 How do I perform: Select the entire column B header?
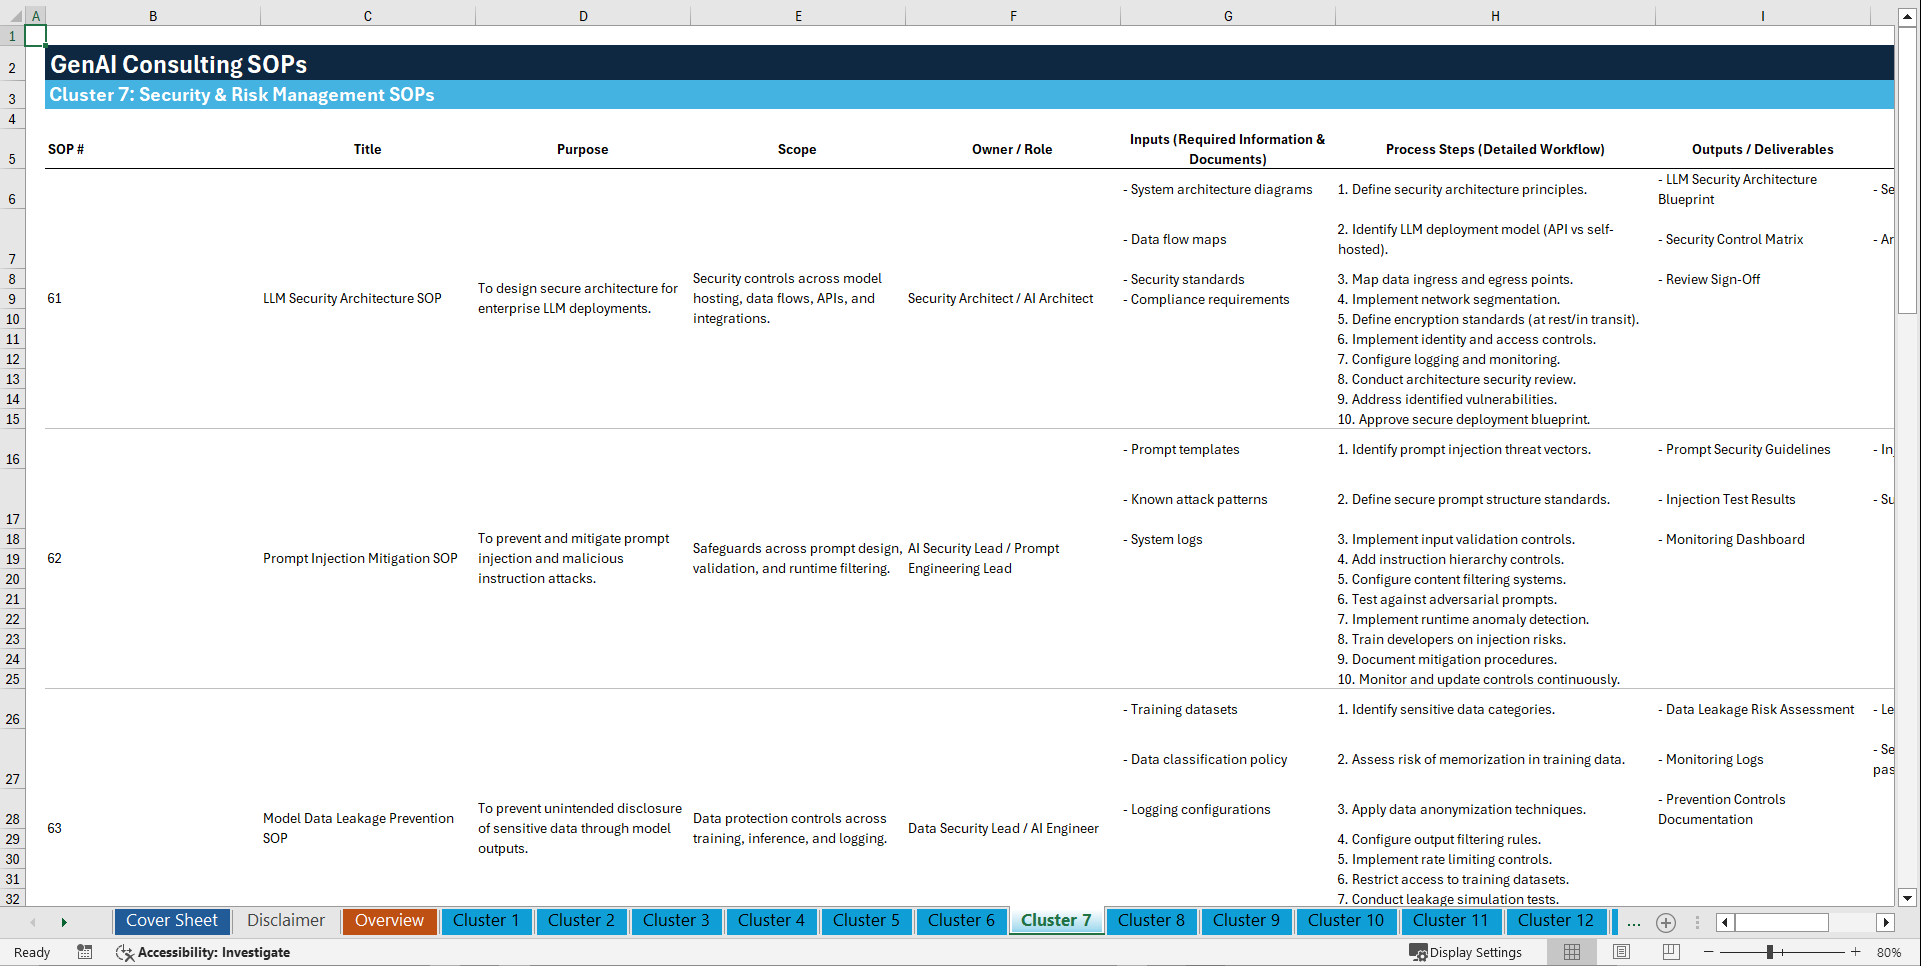pyautogui.click(x=153, y=15)
